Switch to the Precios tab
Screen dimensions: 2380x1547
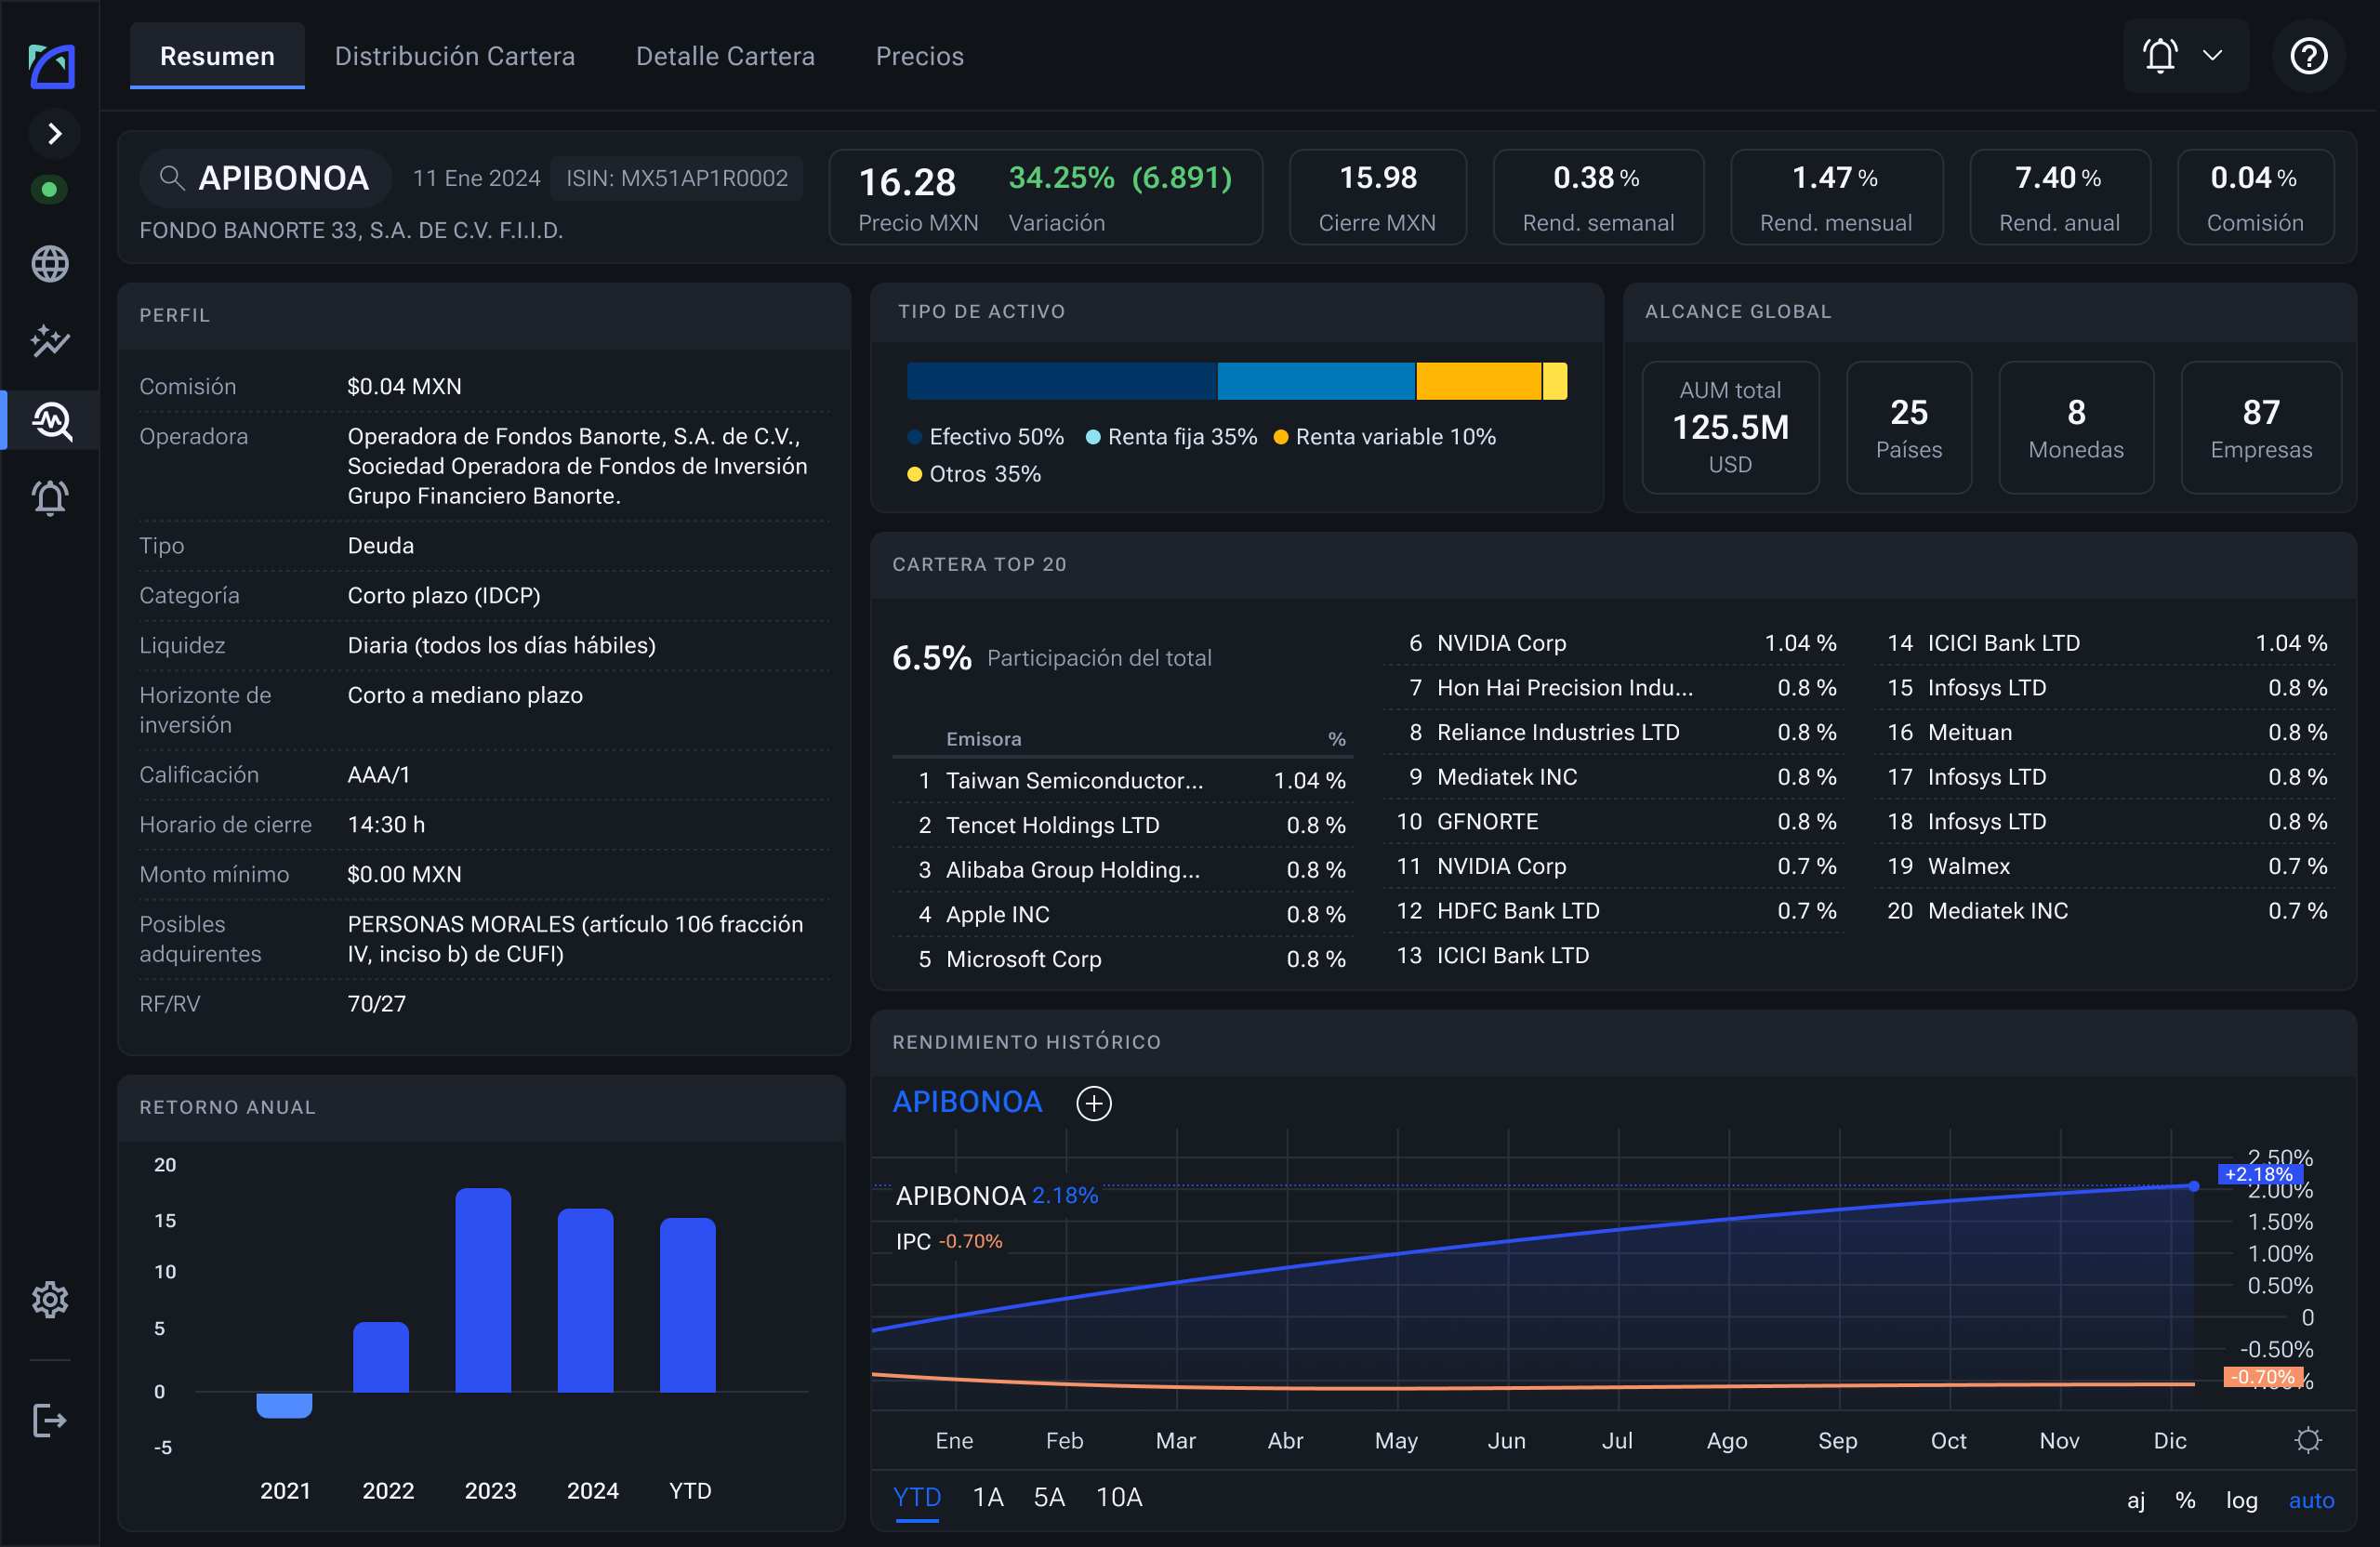click(920, 56)
